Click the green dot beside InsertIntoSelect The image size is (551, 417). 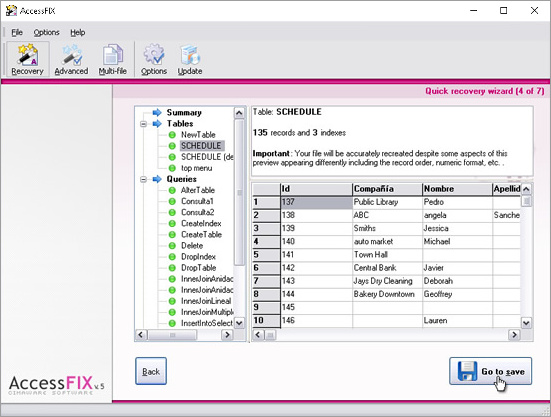[x=172, y=323]
